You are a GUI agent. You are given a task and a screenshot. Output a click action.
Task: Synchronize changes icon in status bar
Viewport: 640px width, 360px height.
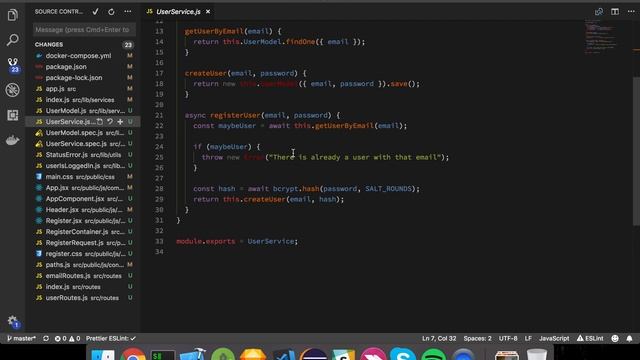click(x=46, y=338)
